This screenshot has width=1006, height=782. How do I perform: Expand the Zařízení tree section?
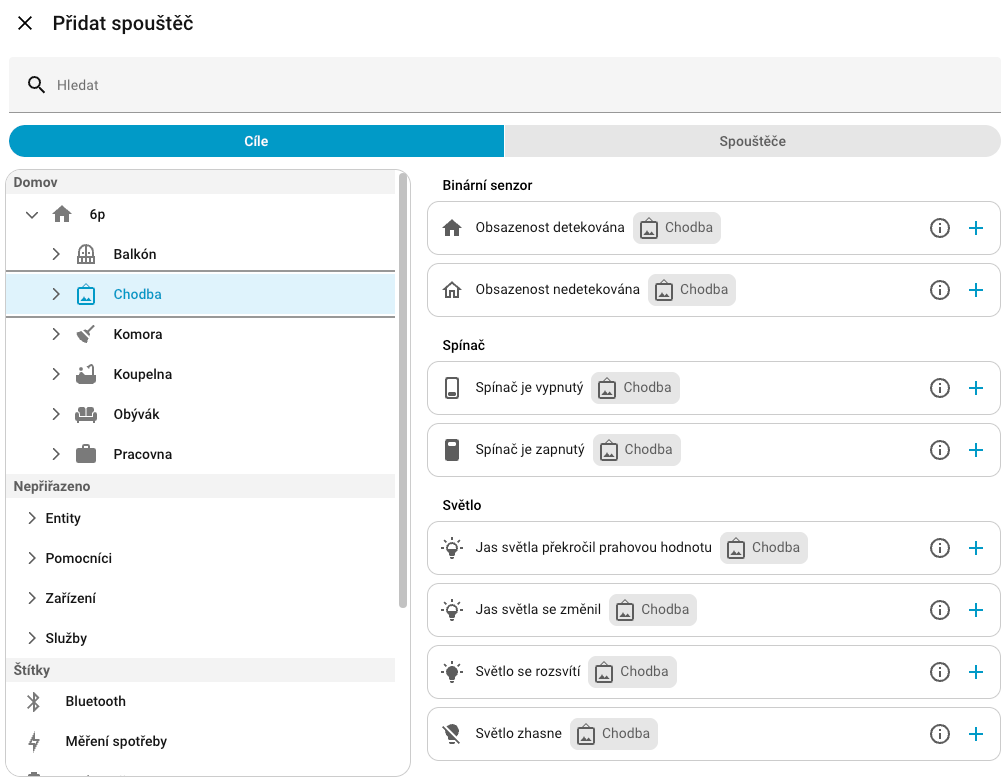(x=31, y=597)
